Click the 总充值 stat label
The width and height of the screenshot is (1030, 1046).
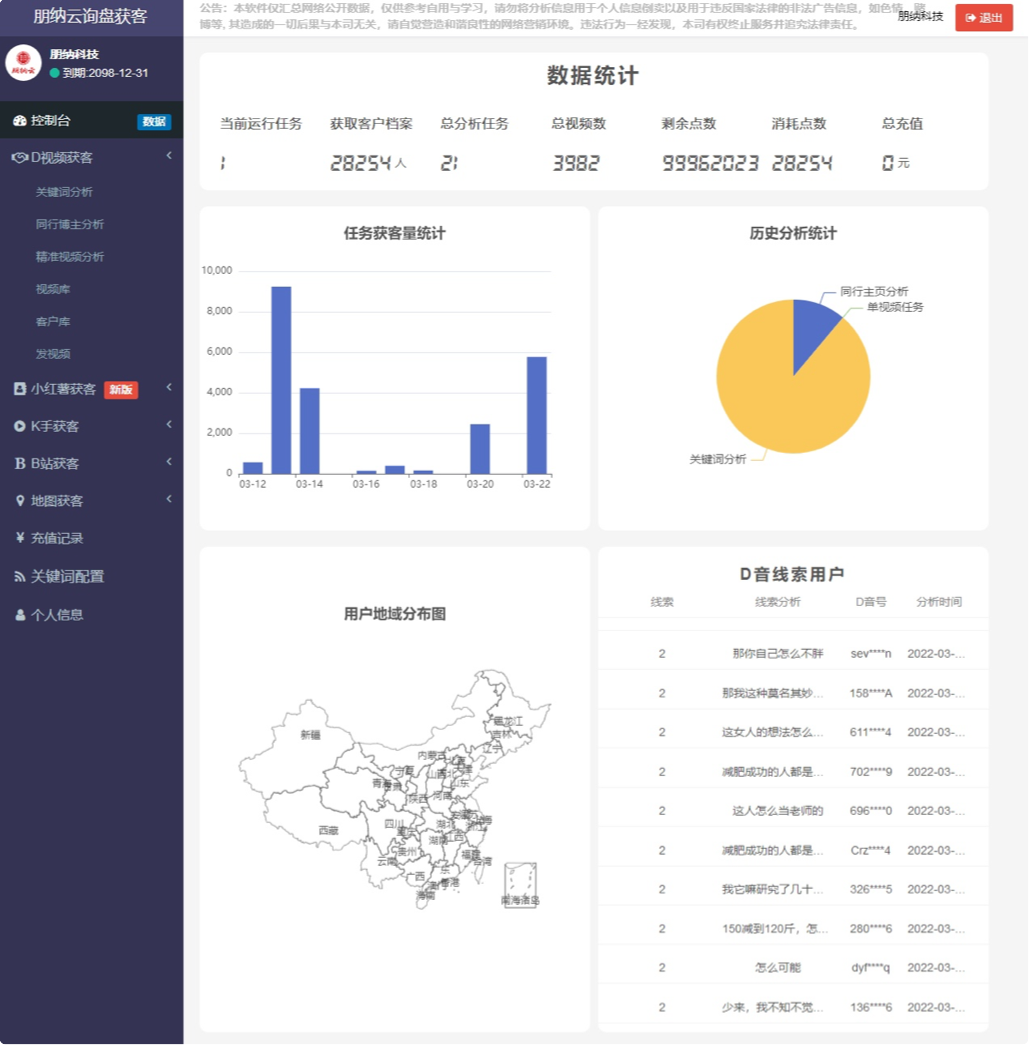click(x=903, y=124)
